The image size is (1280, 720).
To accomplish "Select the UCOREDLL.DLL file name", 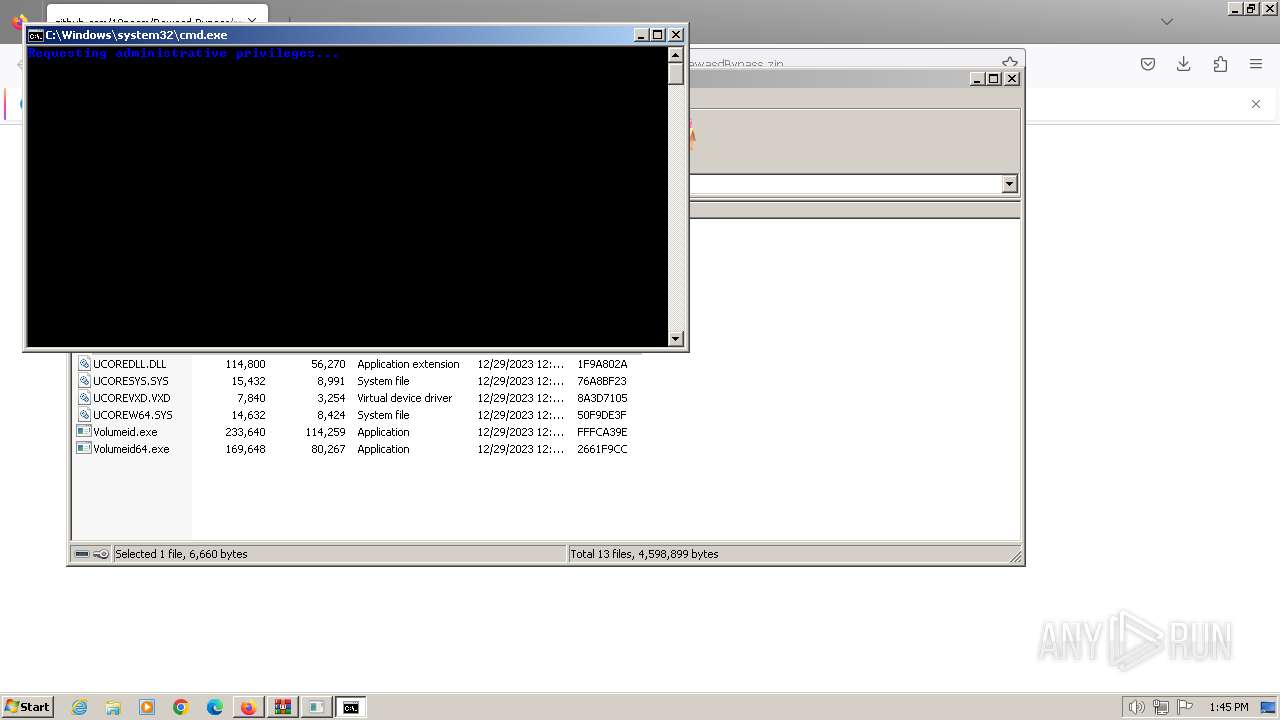I will coord(130,364).
